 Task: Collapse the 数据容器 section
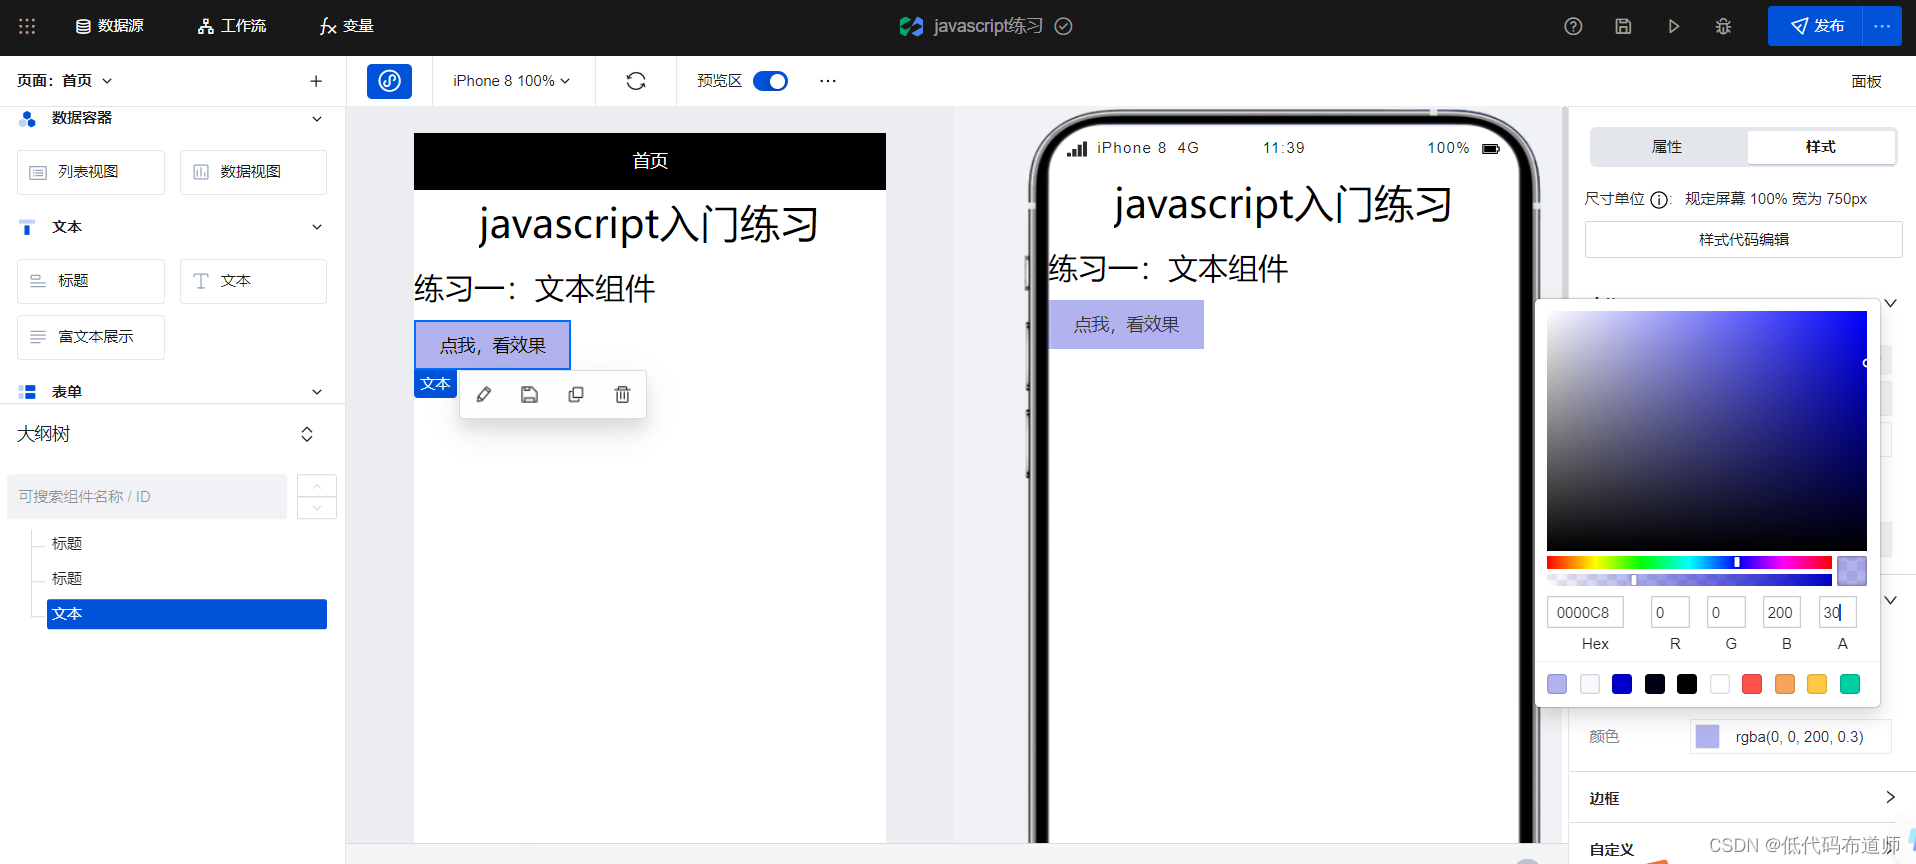(317, 119)
